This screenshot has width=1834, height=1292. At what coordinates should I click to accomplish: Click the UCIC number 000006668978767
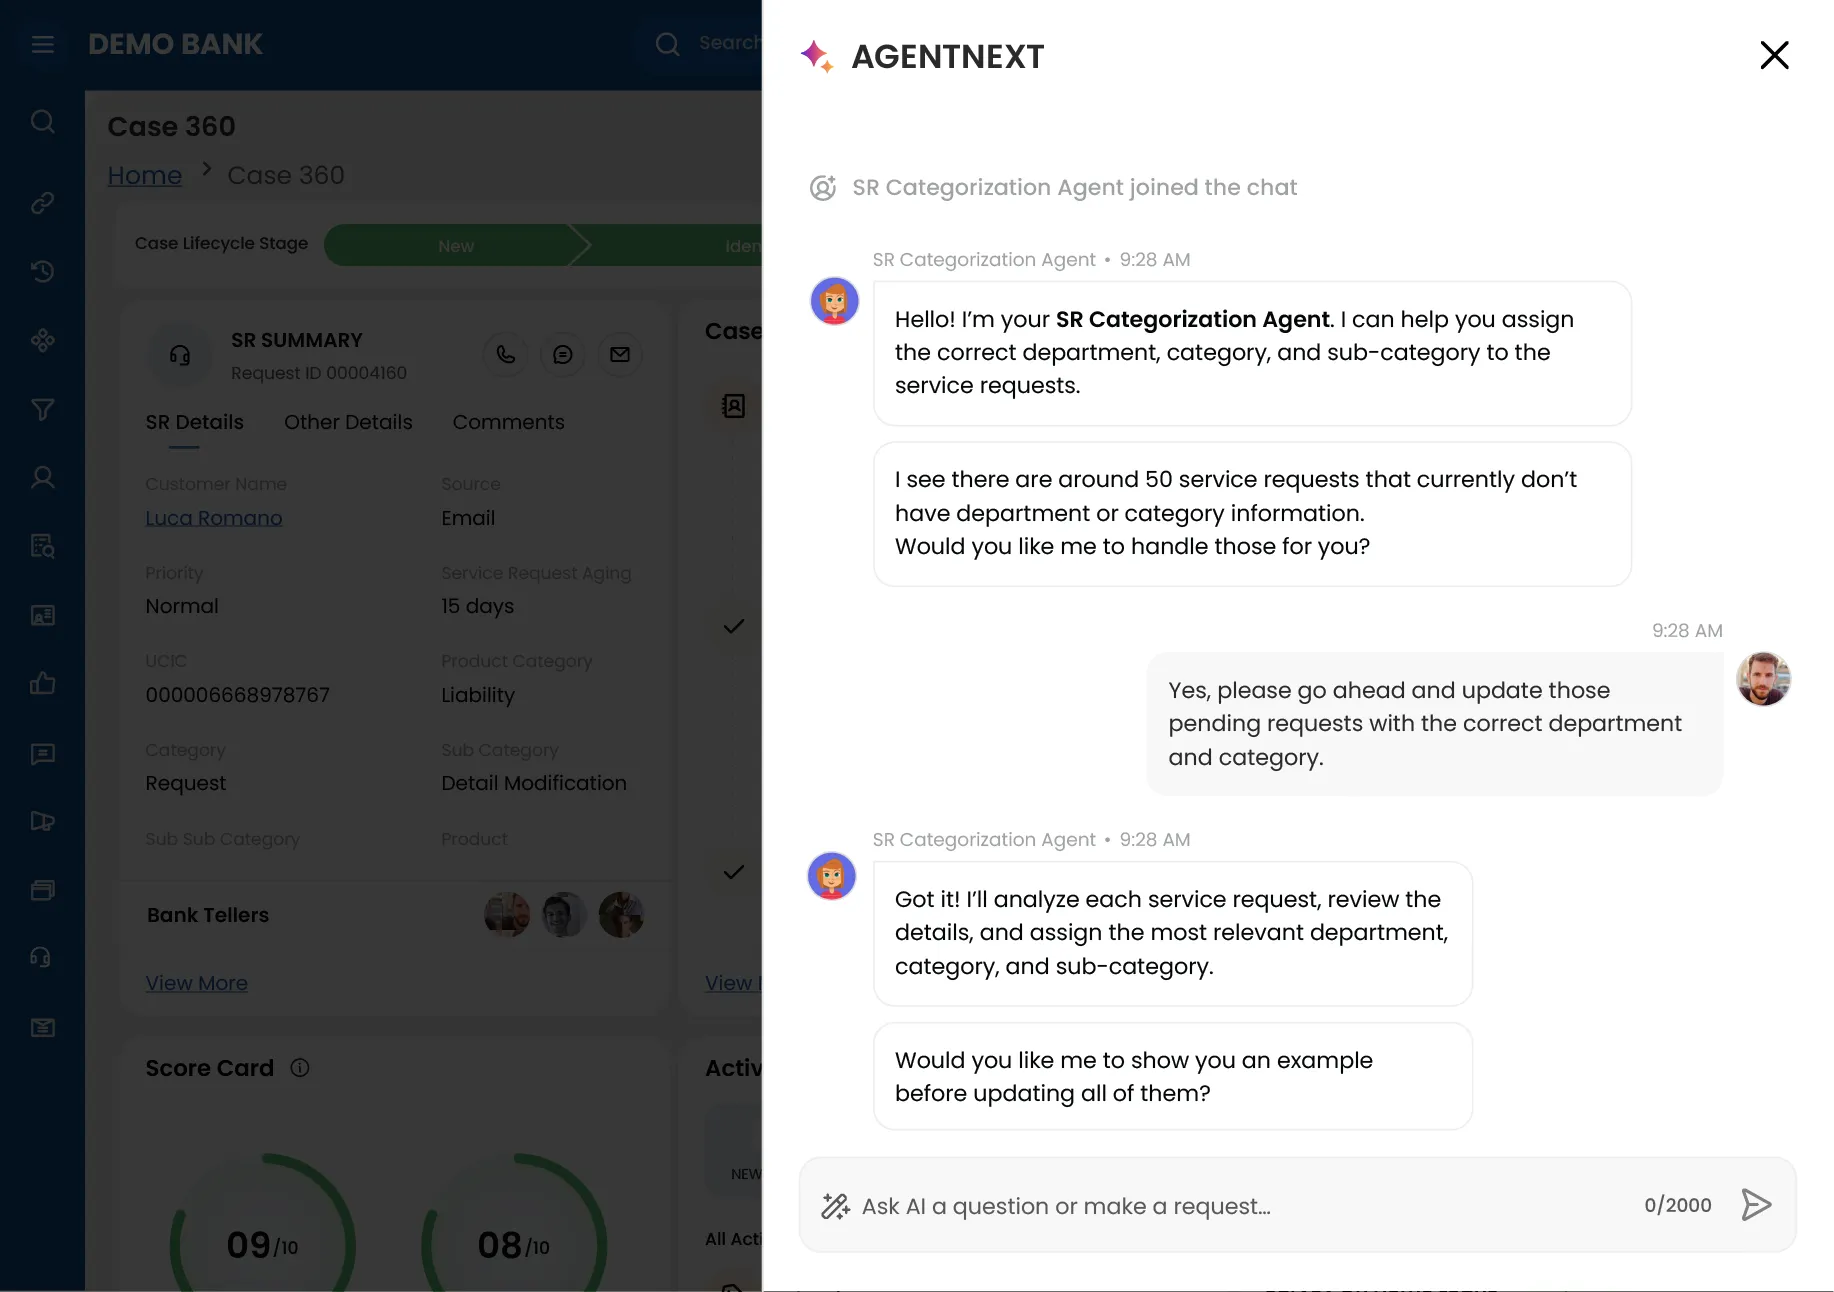(x=238, y=695)
